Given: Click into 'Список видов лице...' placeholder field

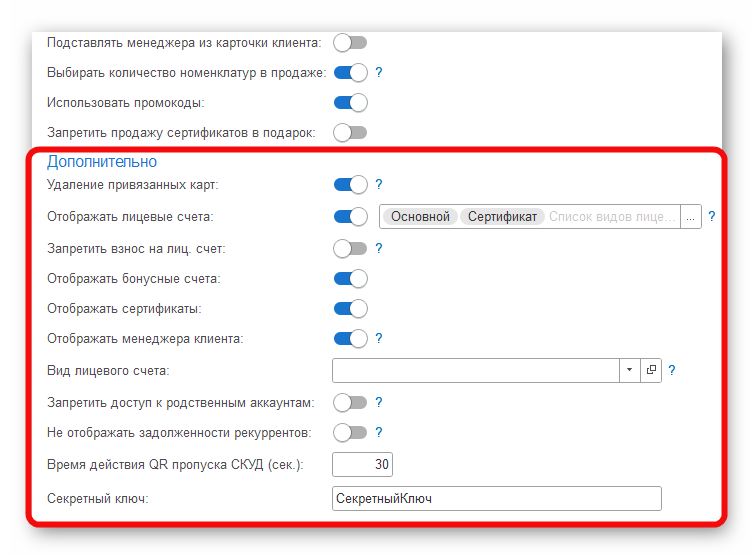Looking at the screenshot, I should [613, 217].
